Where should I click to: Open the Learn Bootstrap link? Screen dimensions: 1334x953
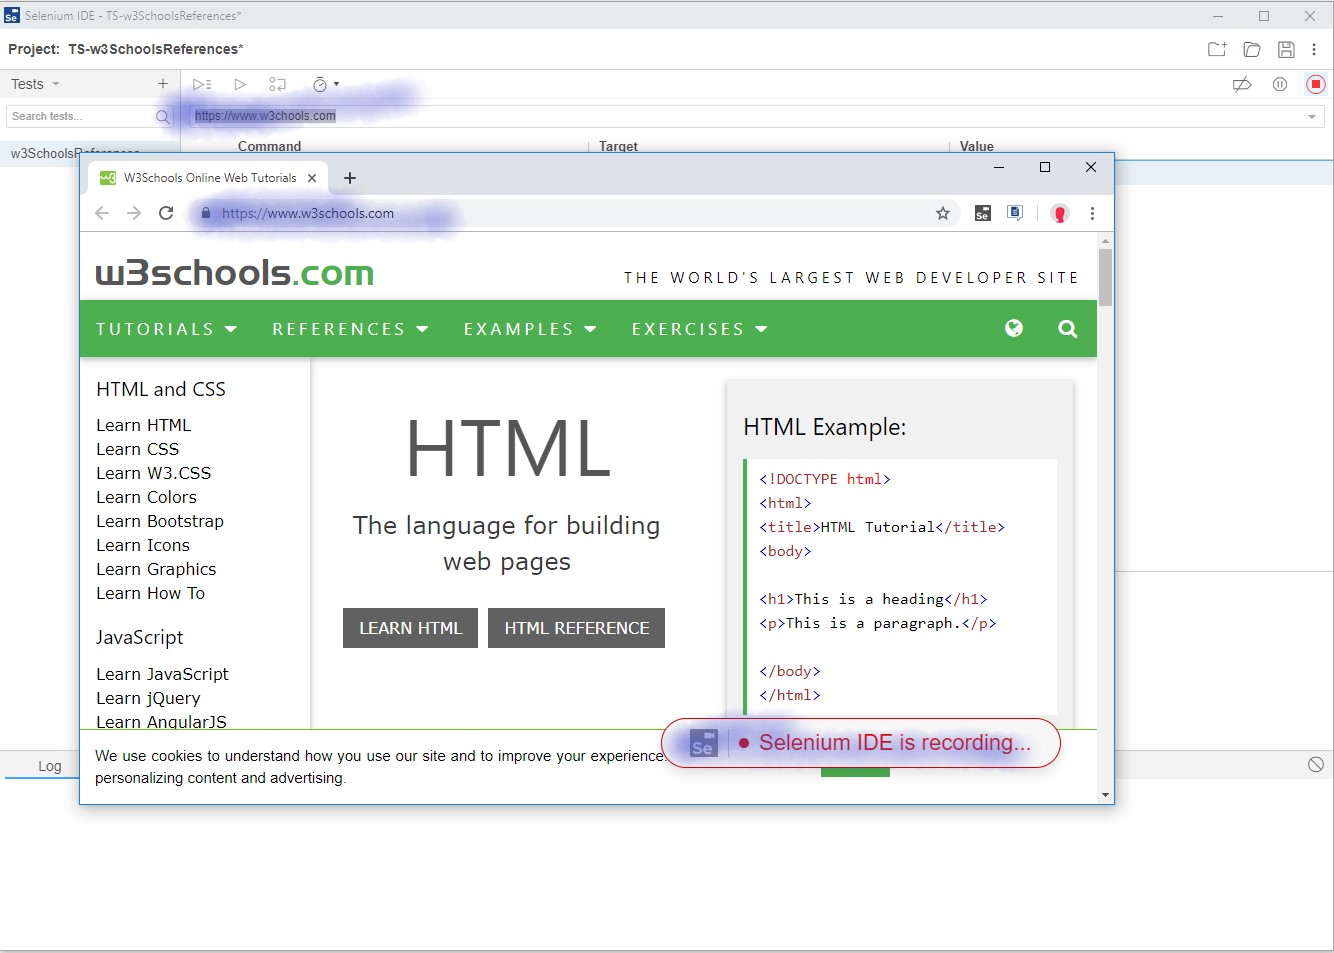coord(160,521)
